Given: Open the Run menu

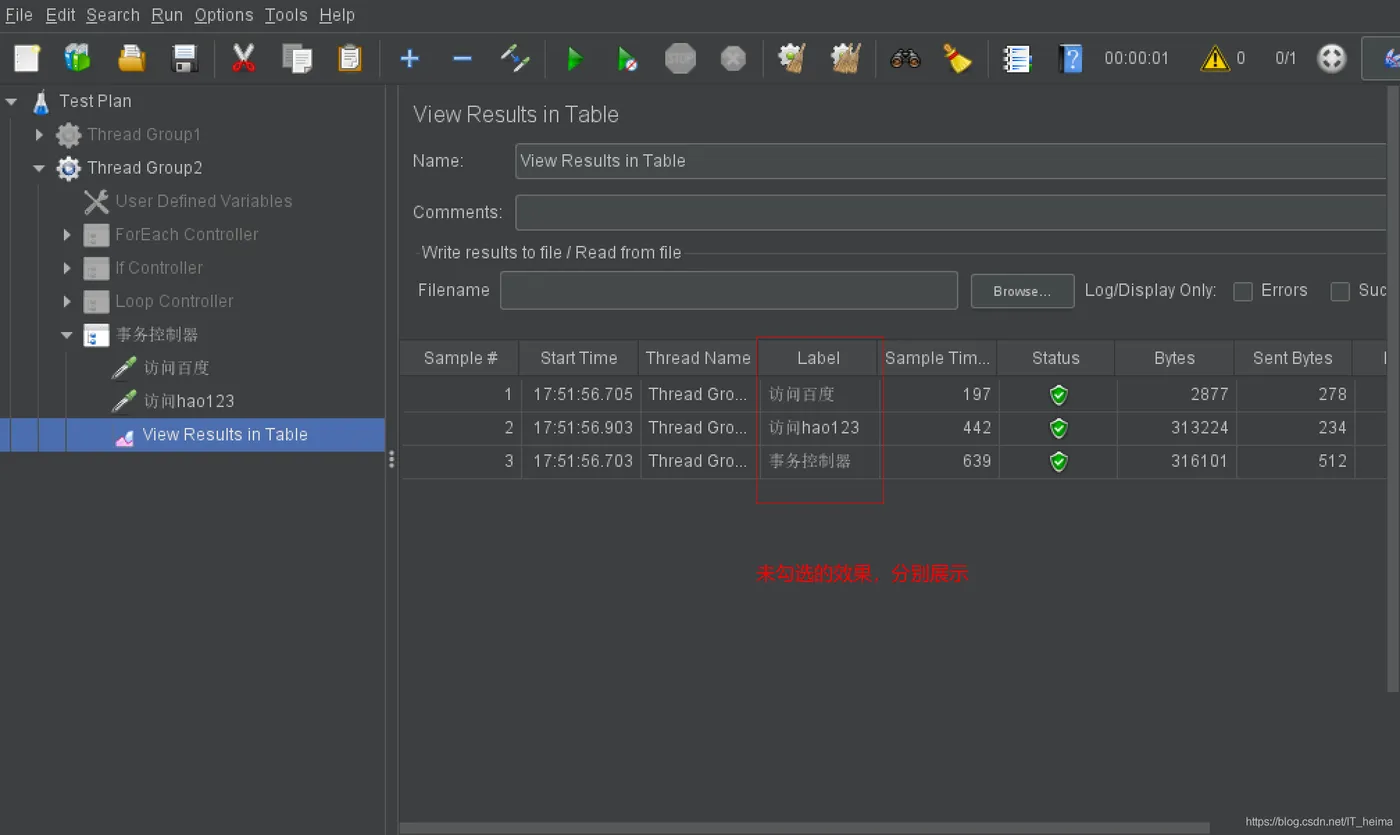Looking at the screenshot, I should [167, 15].
